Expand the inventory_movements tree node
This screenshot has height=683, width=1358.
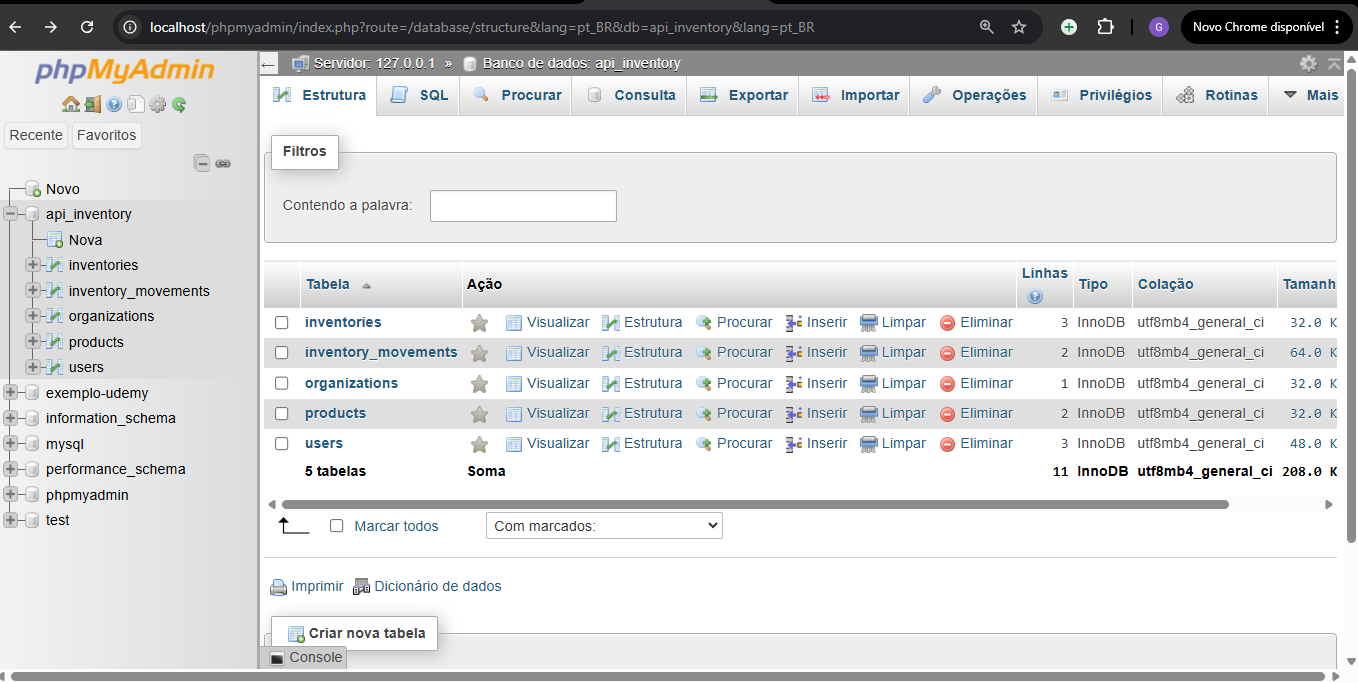coord(33,290)
